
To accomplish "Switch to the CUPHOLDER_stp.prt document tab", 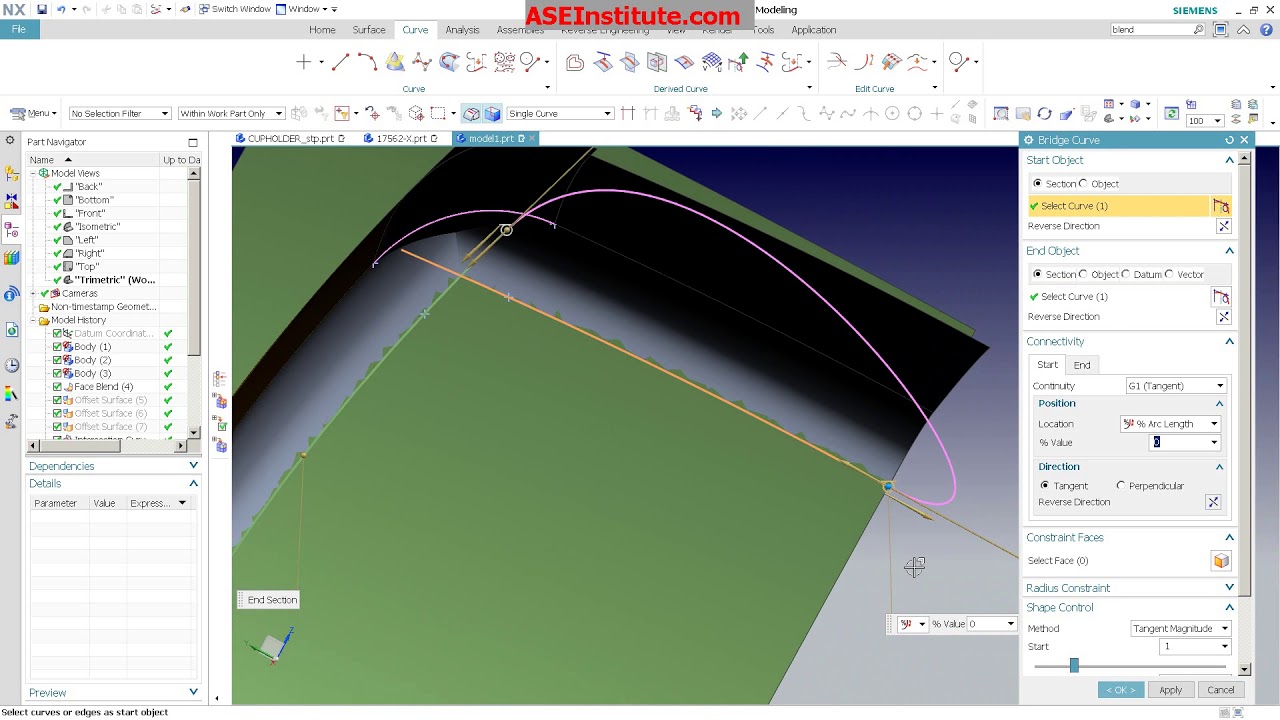I will (290, 139).
